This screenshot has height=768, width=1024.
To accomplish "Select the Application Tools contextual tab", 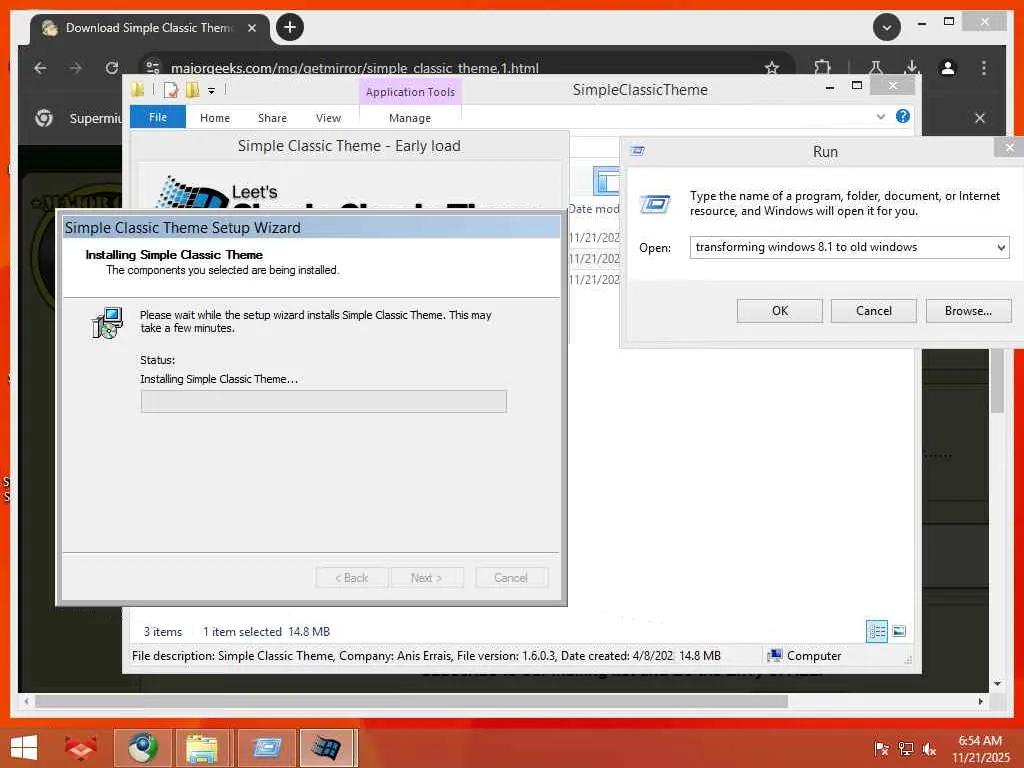I will pyautogui.click(x=410, y=92).
